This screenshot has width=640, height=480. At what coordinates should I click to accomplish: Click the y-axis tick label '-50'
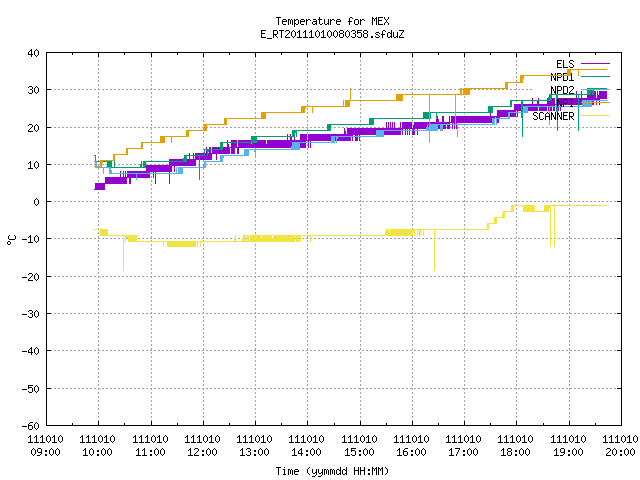31,389
